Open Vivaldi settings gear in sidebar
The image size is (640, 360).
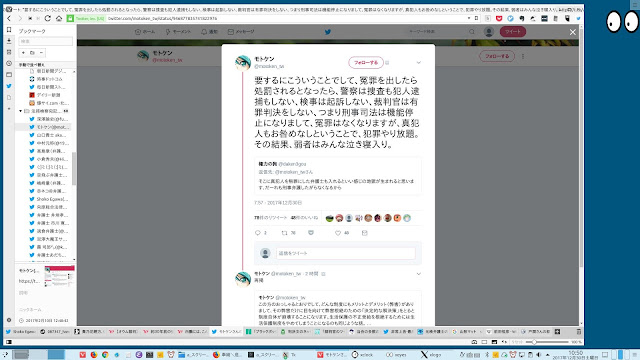coord(9,320)
